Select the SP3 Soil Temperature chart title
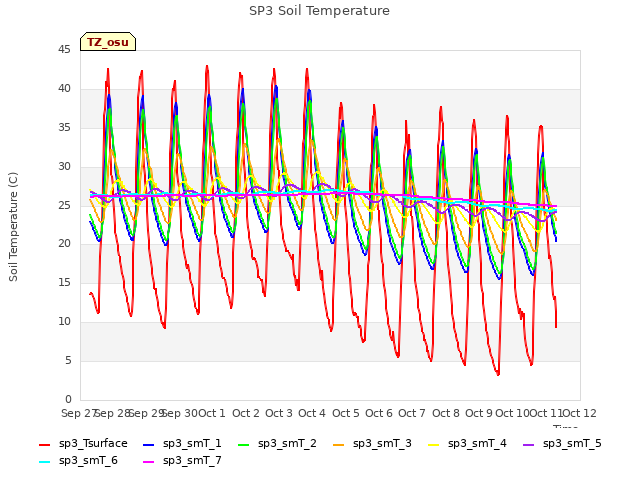The height and width of the screenshot is (480, 640). [319, 11]
